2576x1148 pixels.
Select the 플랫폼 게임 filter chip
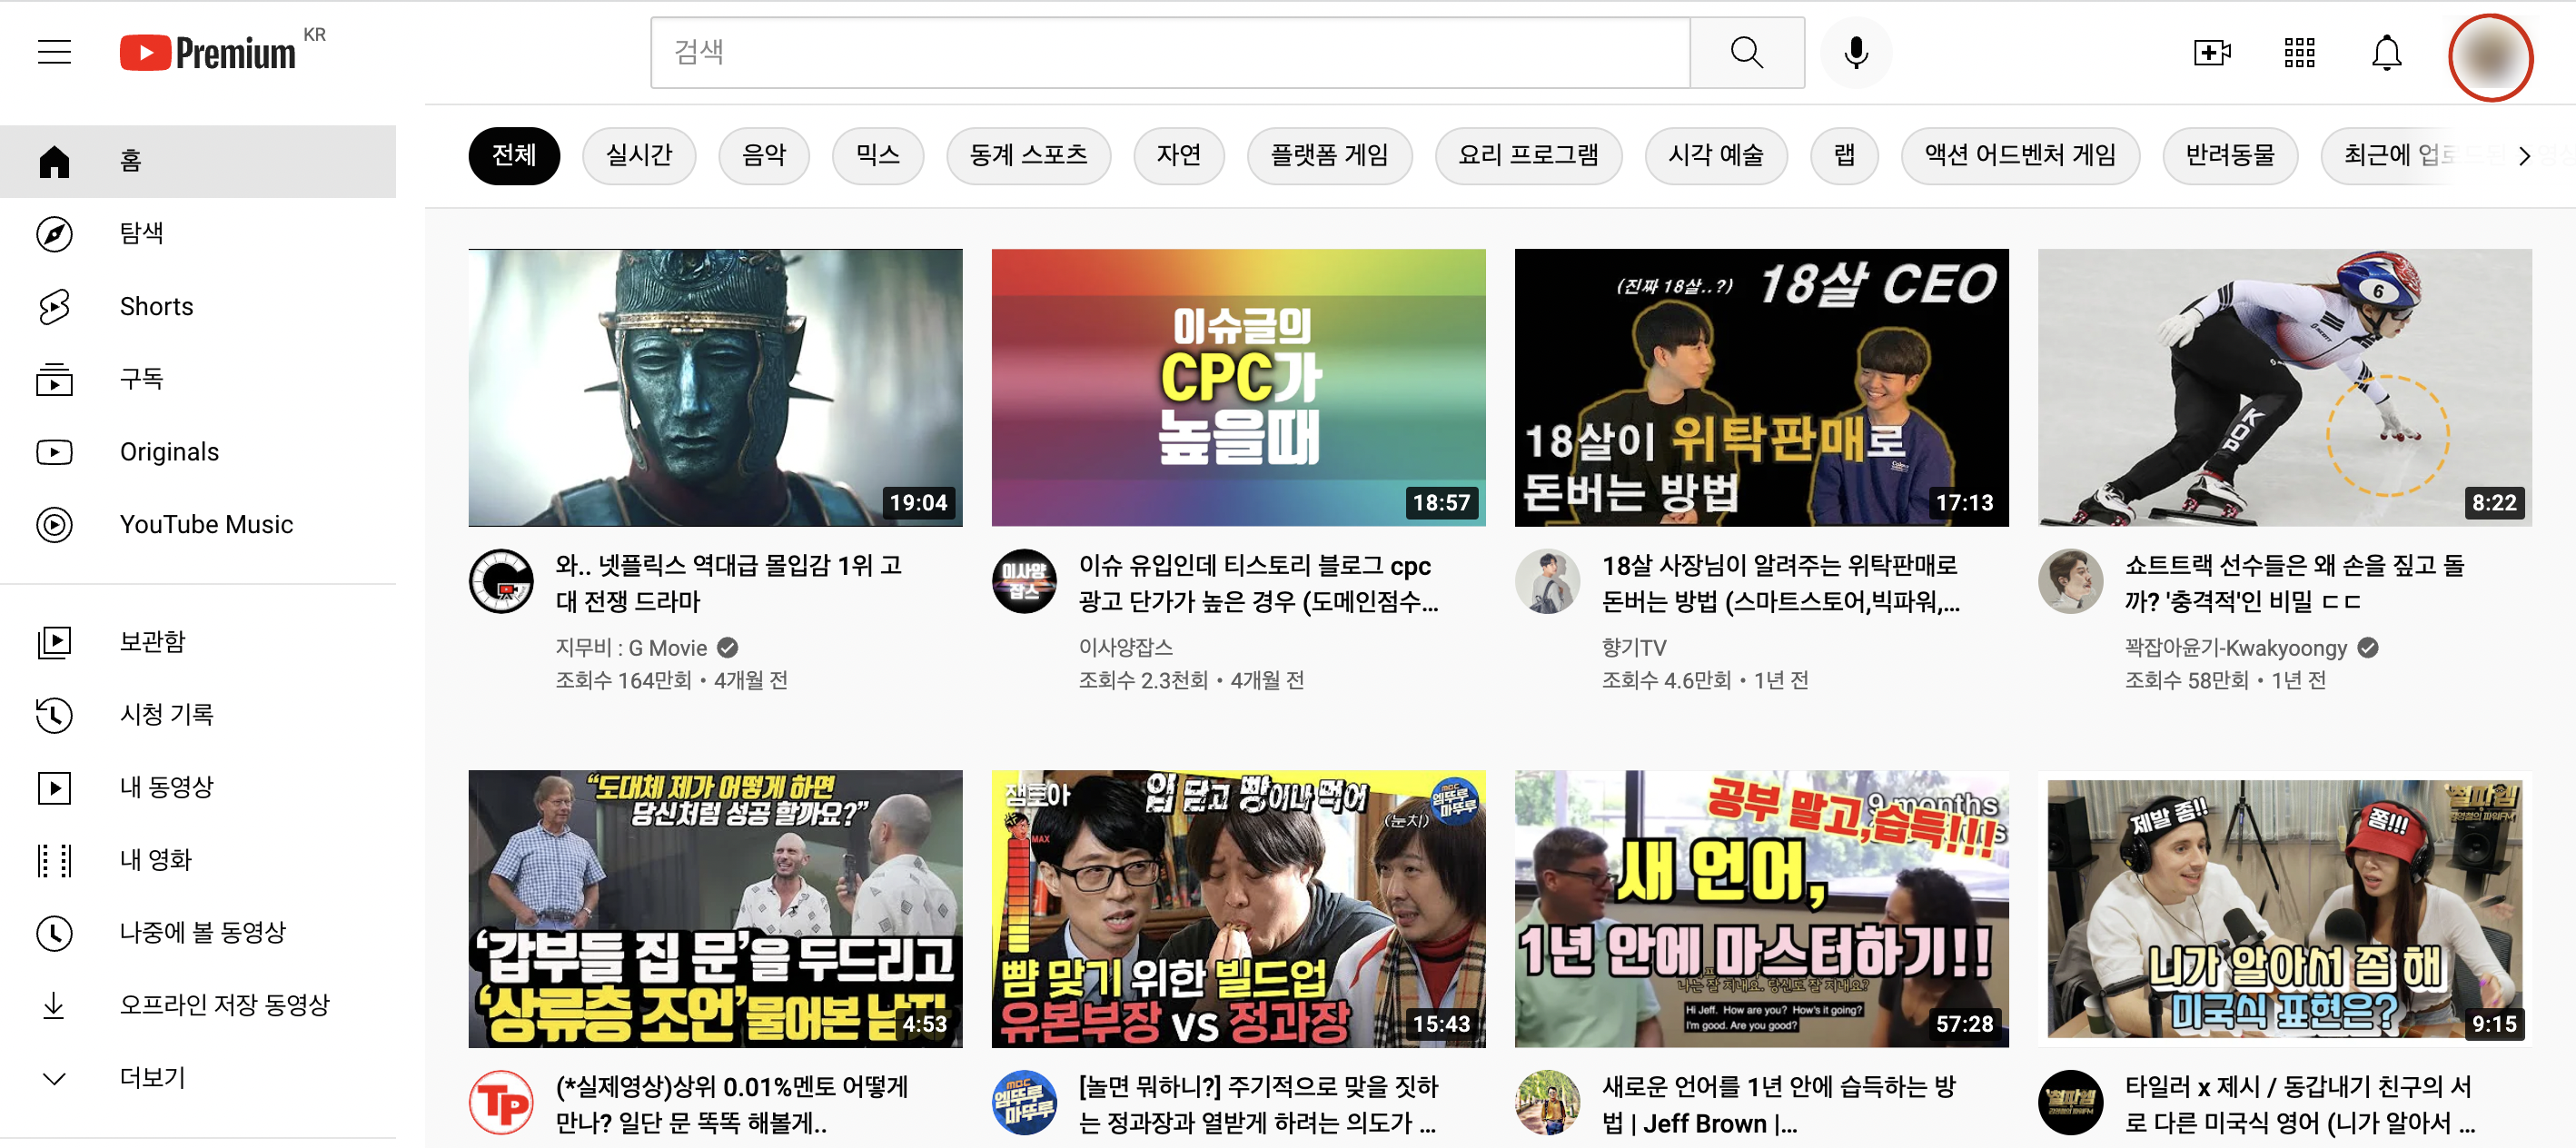click(1330, 155)
